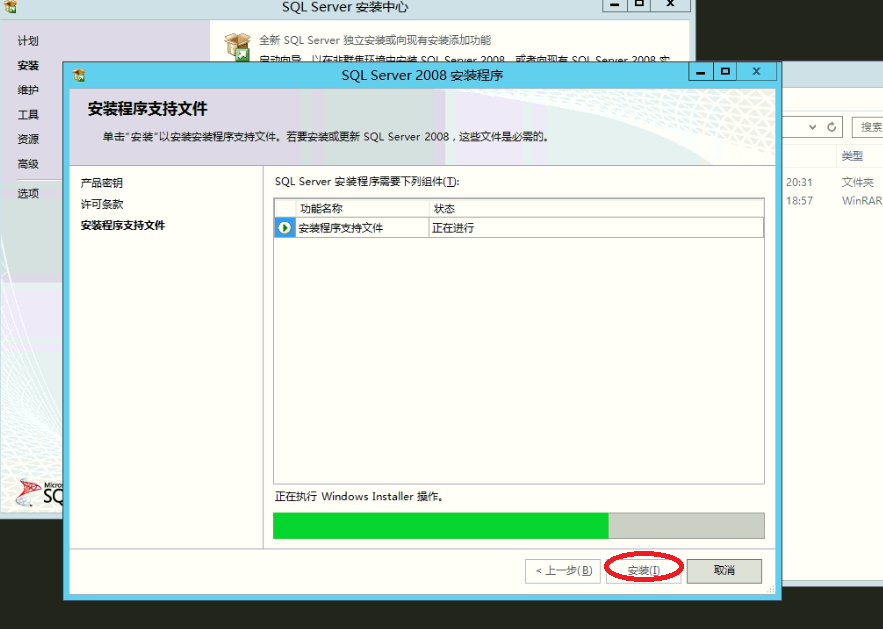Click the 全新 SQL Server 独立安装 link

tap(374, 40)
